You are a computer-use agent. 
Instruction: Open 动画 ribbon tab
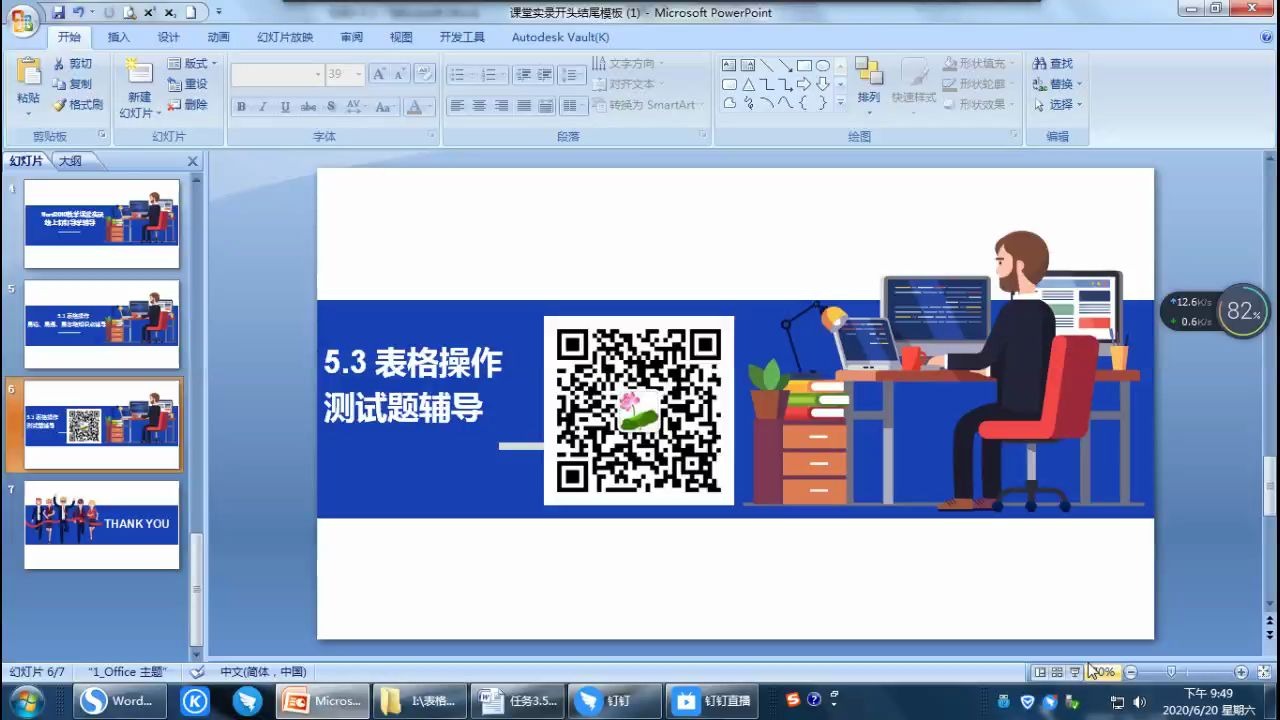(218, 37)
